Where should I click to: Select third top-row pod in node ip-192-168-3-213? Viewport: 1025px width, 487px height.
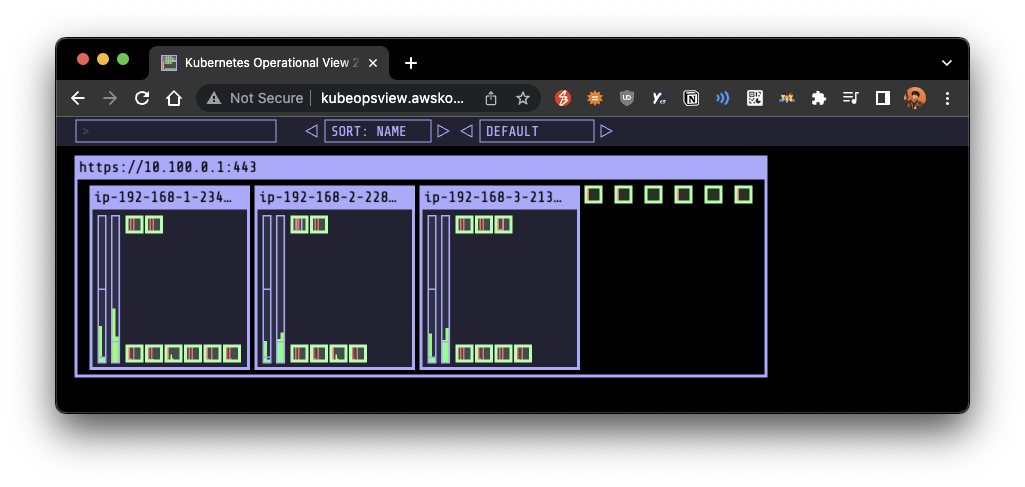tap(503, 224)
